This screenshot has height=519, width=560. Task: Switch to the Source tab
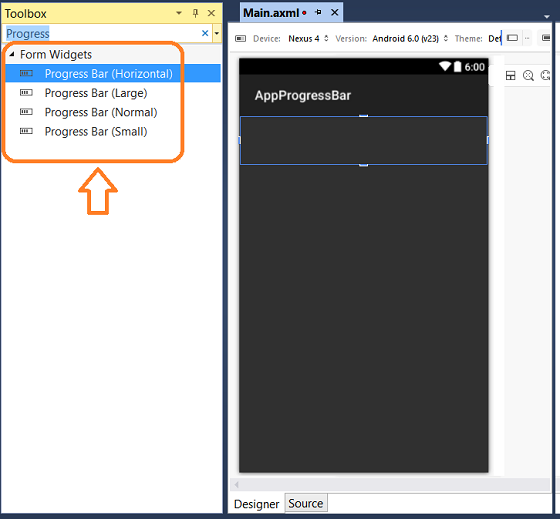306,503
